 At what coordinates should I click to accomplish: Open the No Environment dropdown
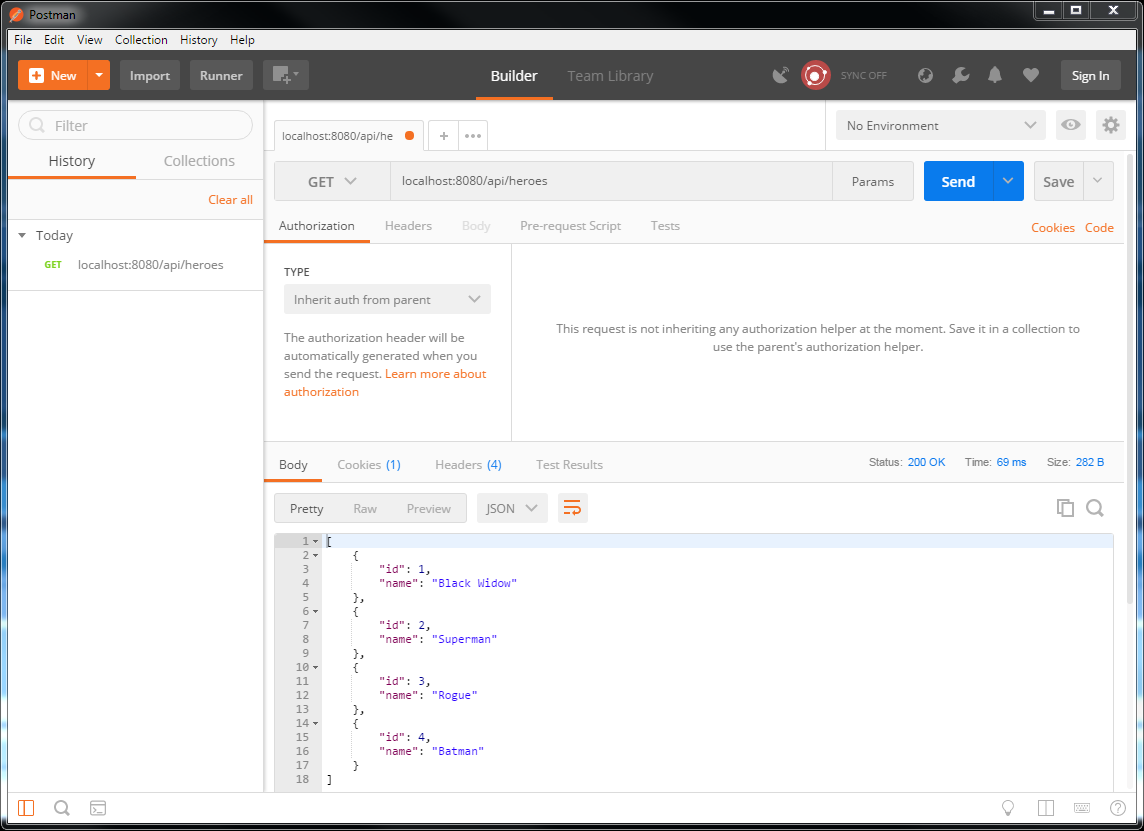tap(940, 125)
